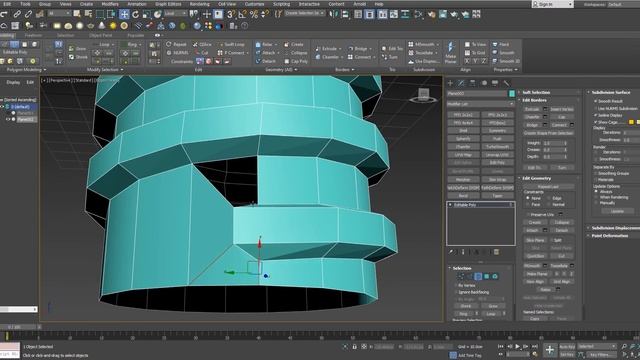Click the object color swatch beside name

click(512, 94)
